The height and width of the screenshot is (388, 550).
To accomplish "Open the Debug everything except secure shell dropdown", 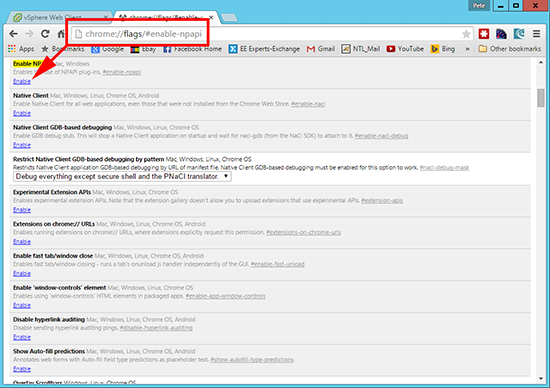I will (122, 176).
